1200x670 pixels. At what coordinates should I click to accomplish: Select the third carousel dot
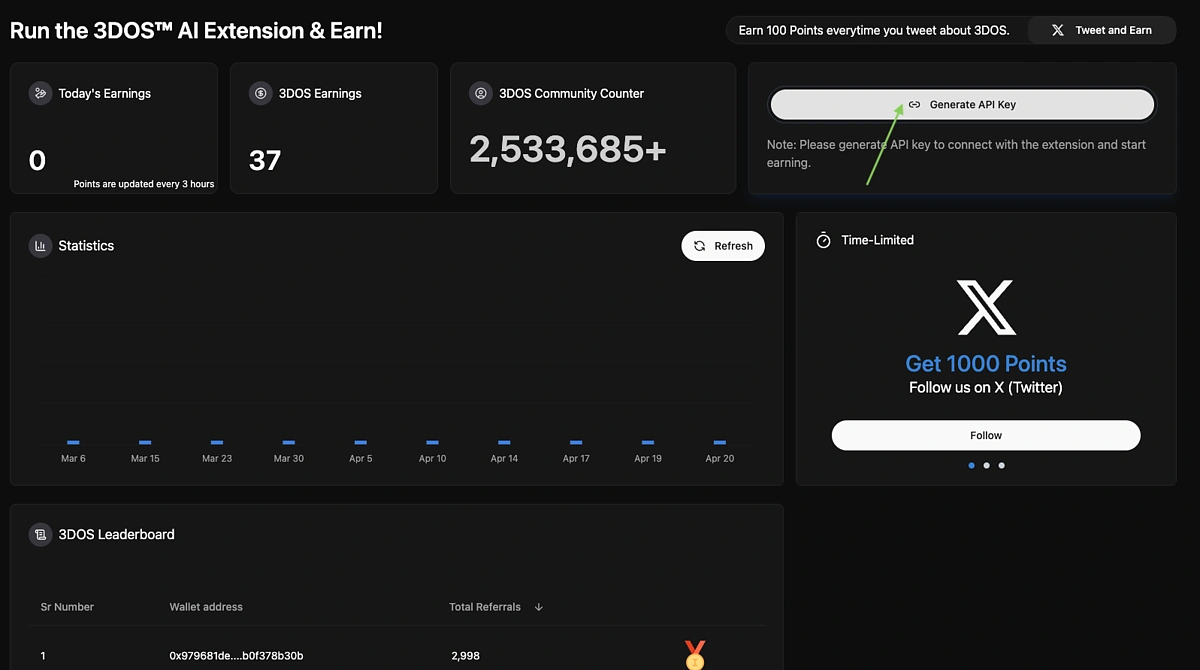1001,465
